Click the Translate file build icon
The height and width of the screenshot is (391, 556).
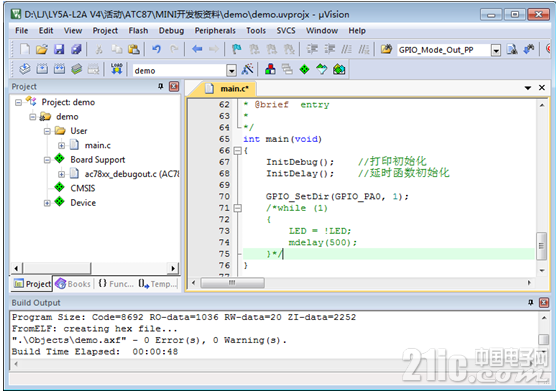[x=25, y=69]
